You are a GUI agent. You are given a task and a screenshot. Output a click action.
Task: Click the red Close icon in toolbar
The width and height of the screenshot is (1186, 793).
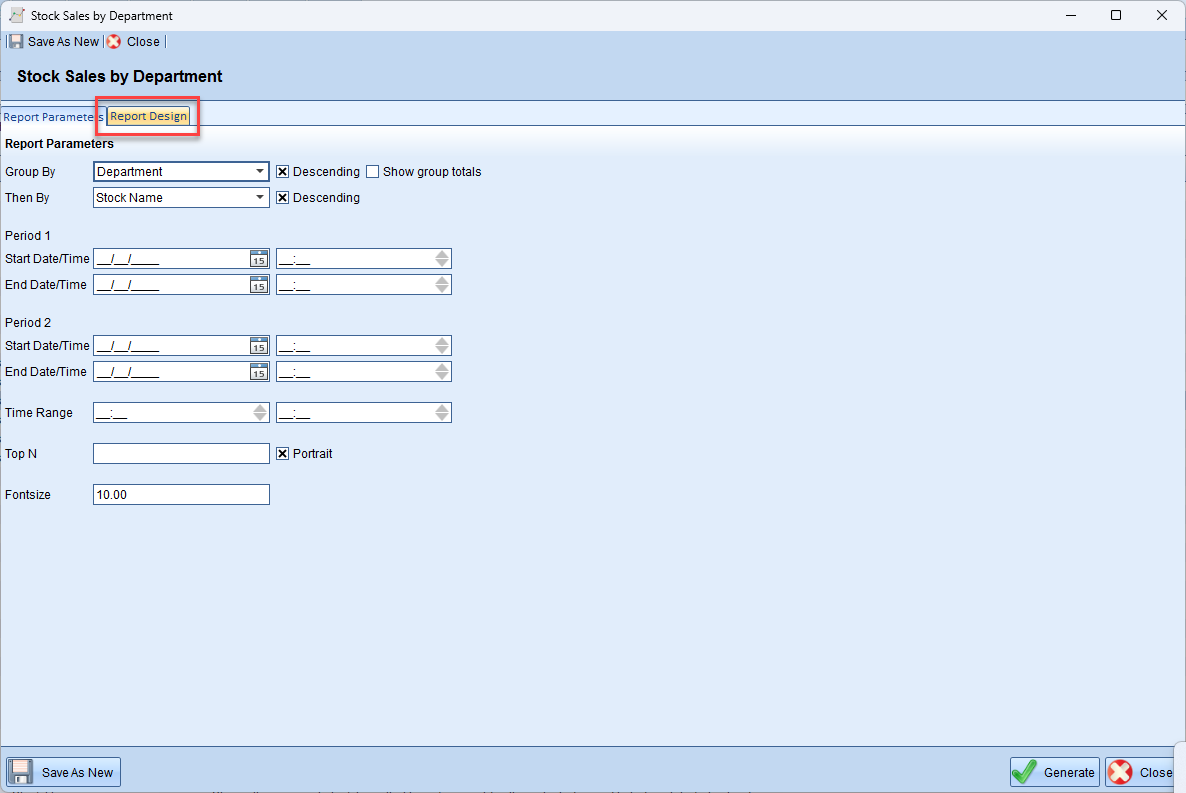click(114, 42)
